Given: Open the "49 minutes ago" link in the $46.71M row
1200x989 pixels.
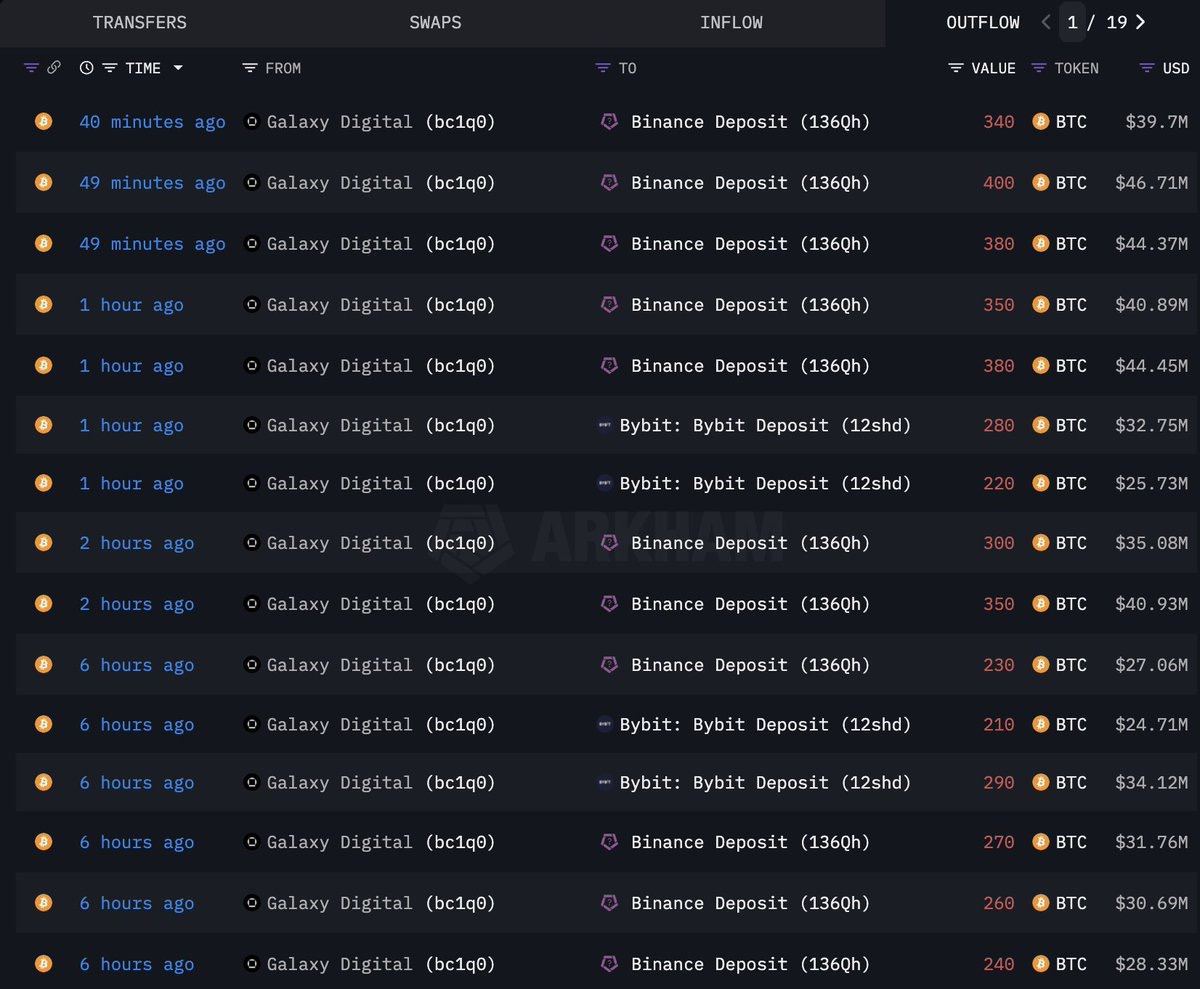Looking at the screenshot, I should coord(152,183).
